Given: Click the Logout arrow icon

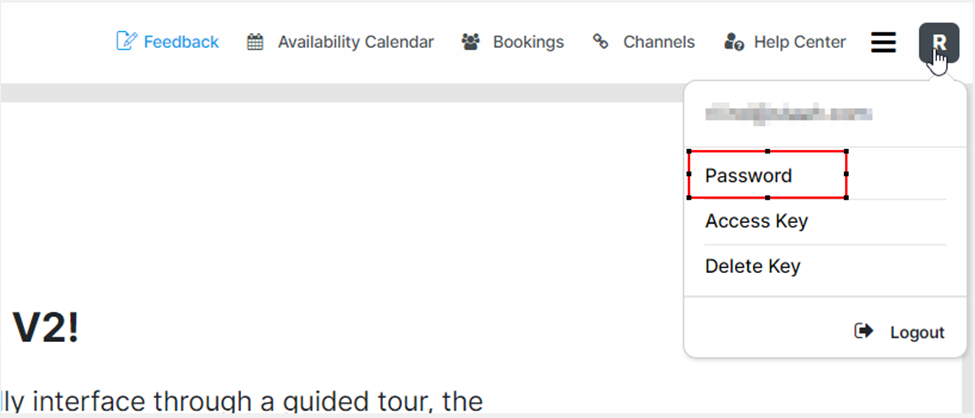Looking at the screenshot, I should click(x=864, y=331).
